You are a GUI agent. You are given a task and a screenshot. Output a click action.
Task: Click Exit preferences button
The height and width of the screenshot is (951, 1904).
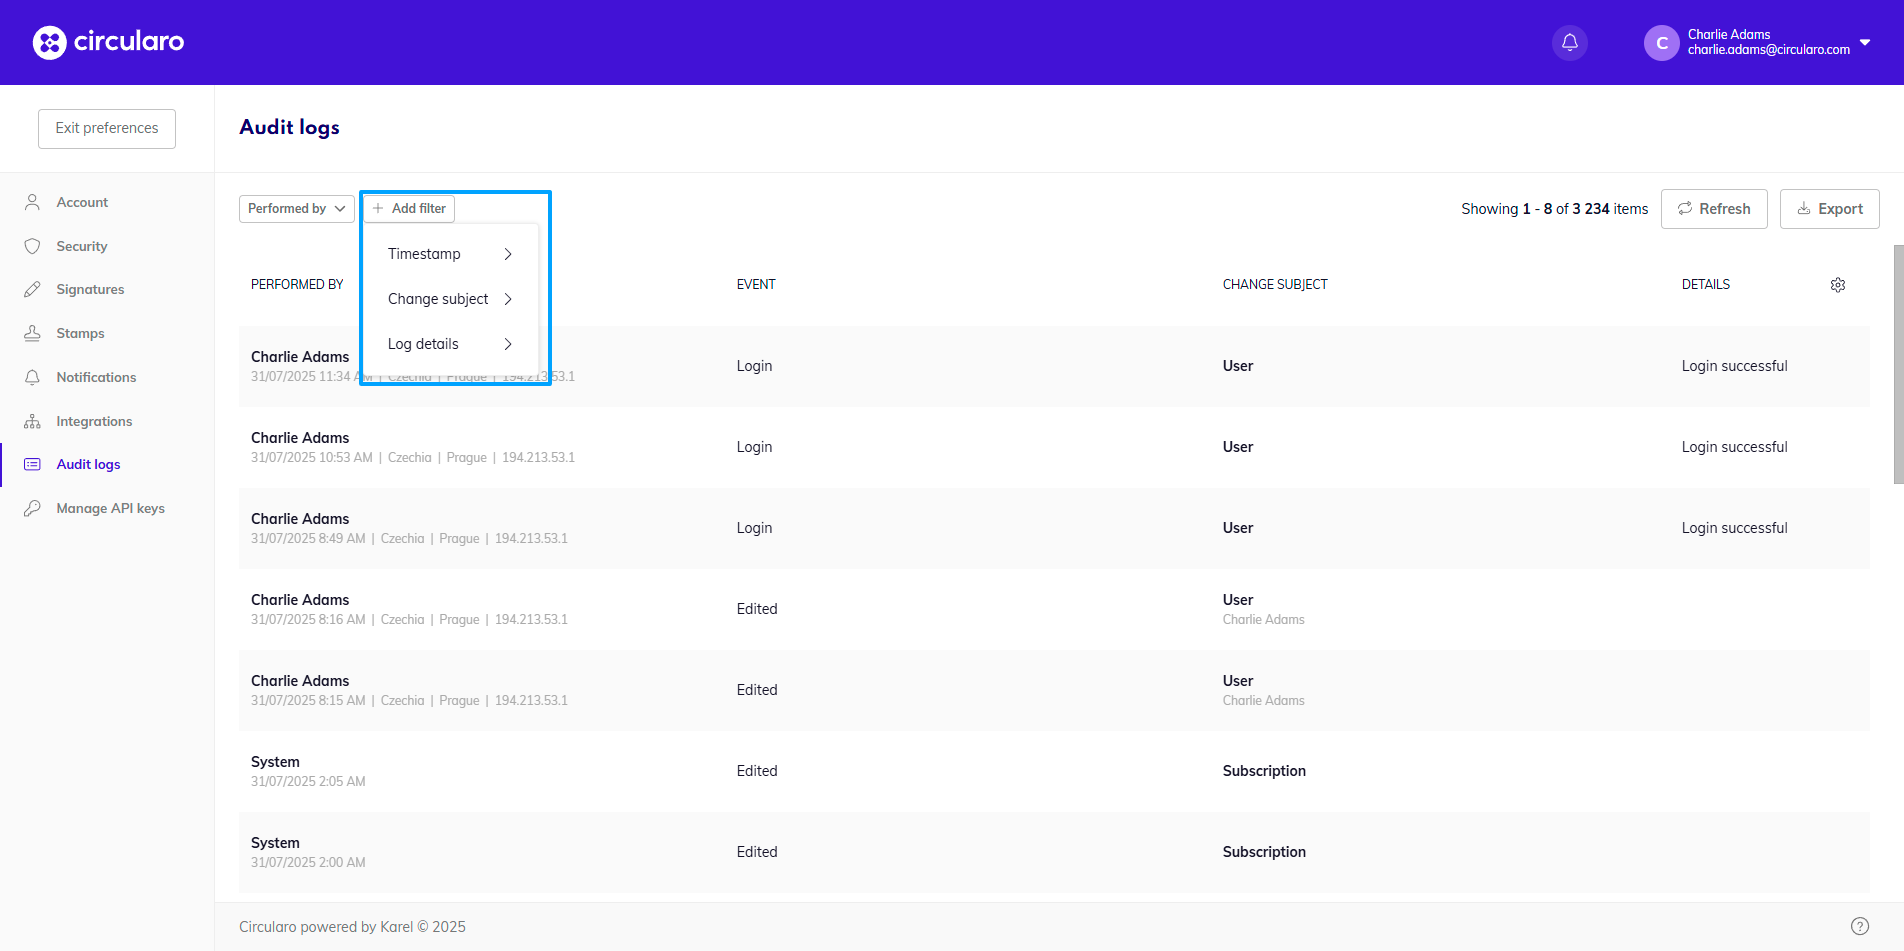[x=107, y=128]
